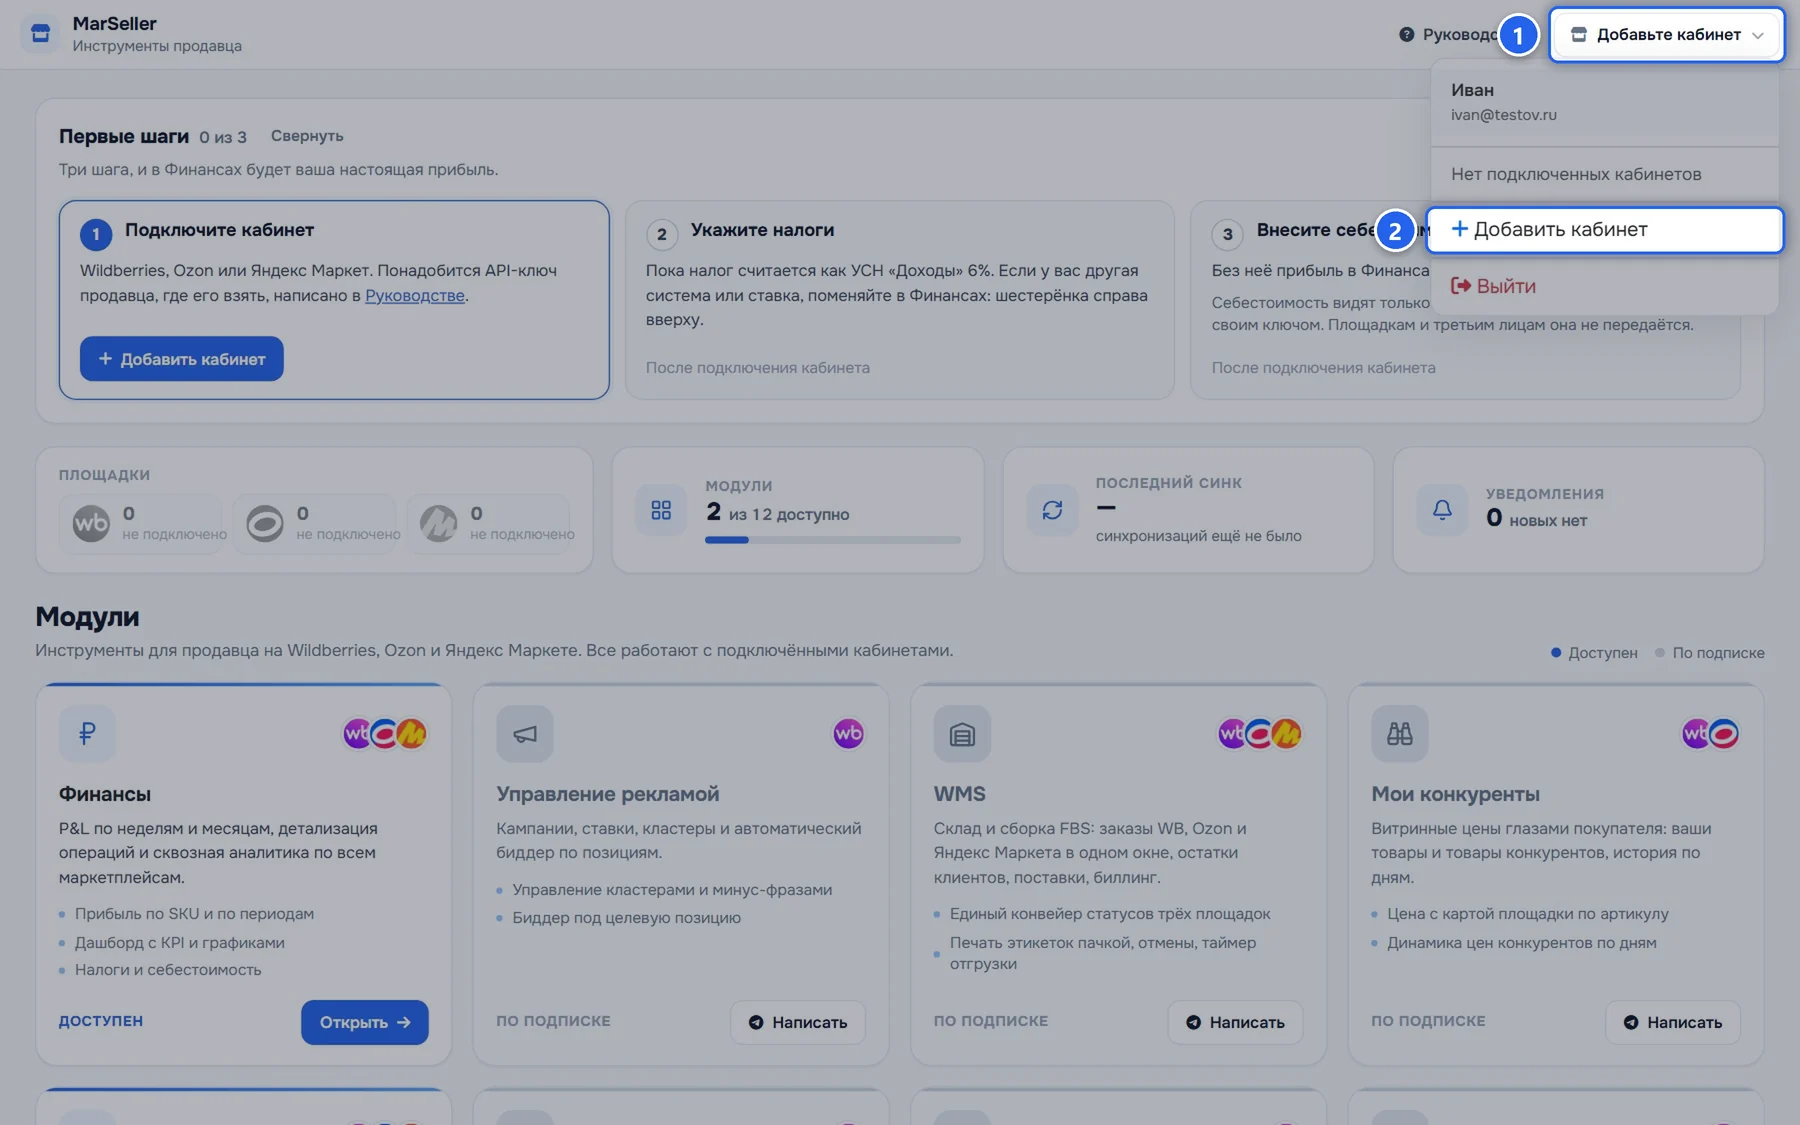Click the Мои конкуренты card title
Screen dimensions: 1800x1125
1456,794
